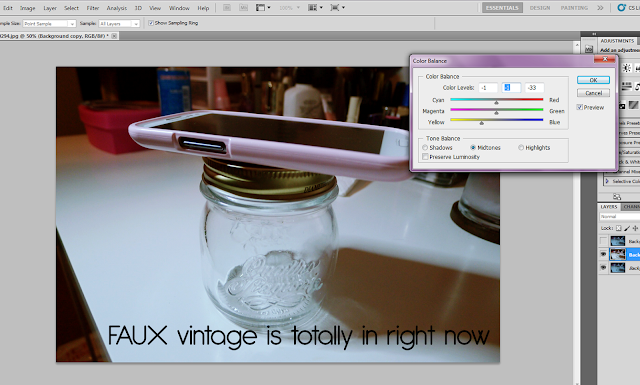Uncheck Show Sampling Ring
This screenshot has height=385, width=640.
click(151, 23)
